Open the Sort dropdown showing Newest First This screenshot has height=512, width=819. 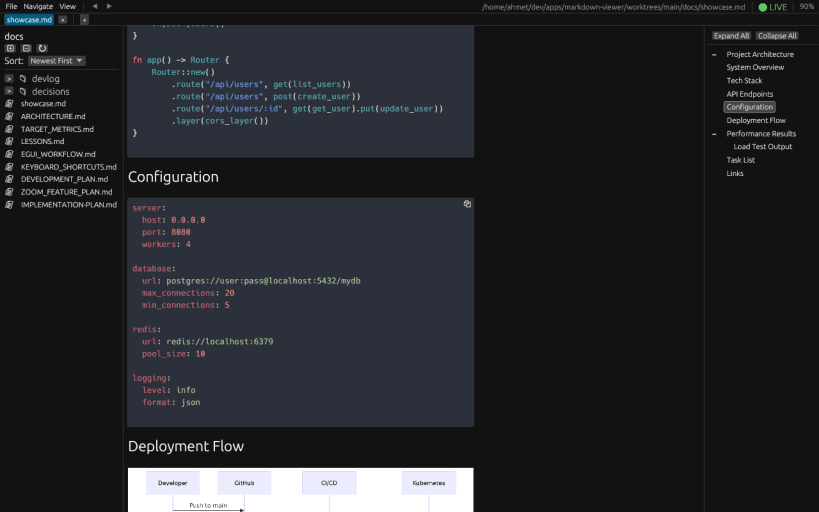(x=56, y=61)
